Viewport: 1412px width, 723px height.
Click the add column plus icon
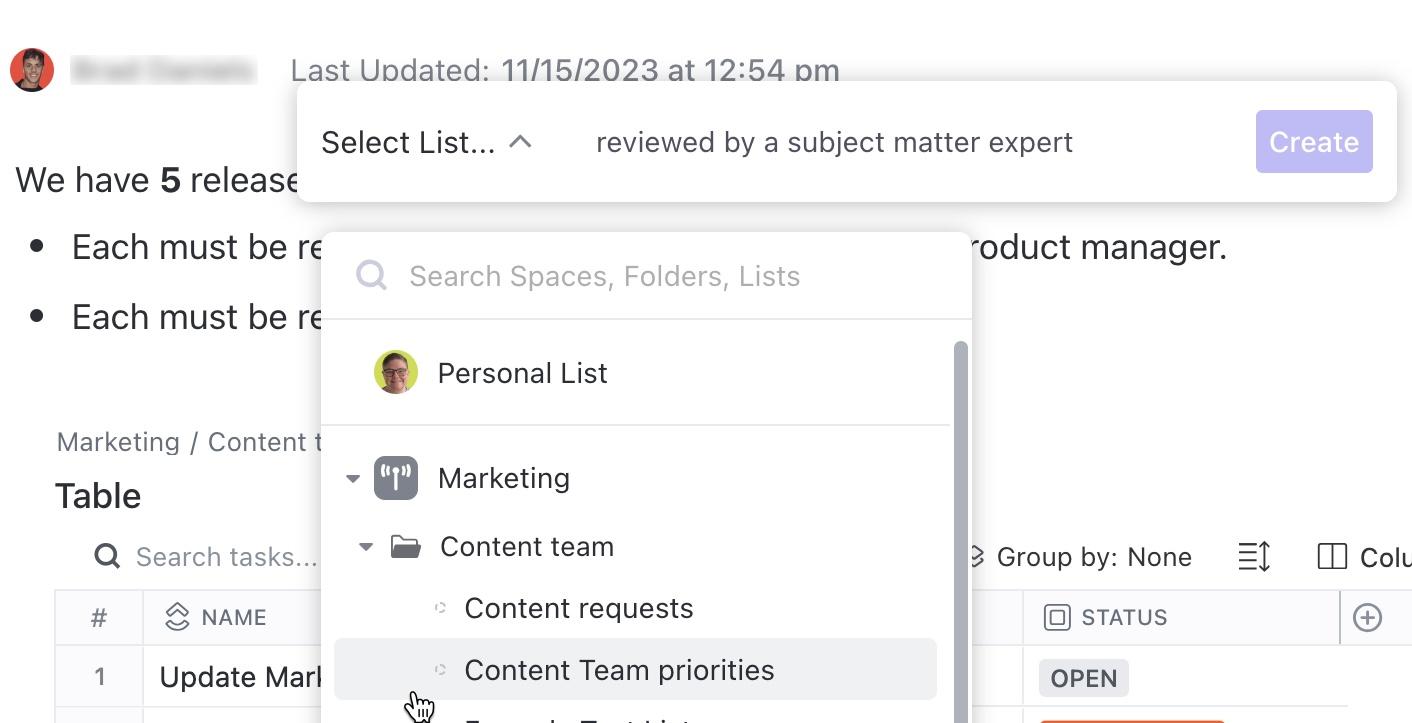point(1367,618)
